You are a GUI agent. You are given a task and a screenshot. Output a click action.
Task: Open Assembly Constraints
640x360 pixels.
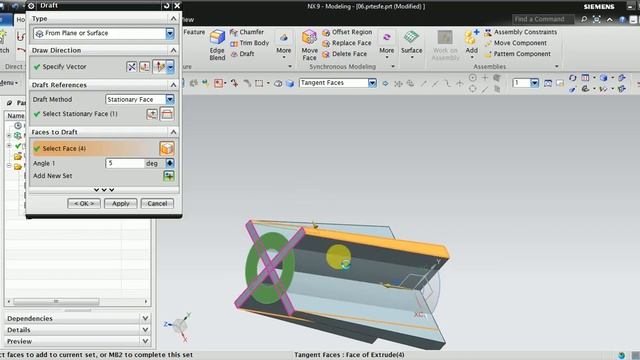coord(520,32)
